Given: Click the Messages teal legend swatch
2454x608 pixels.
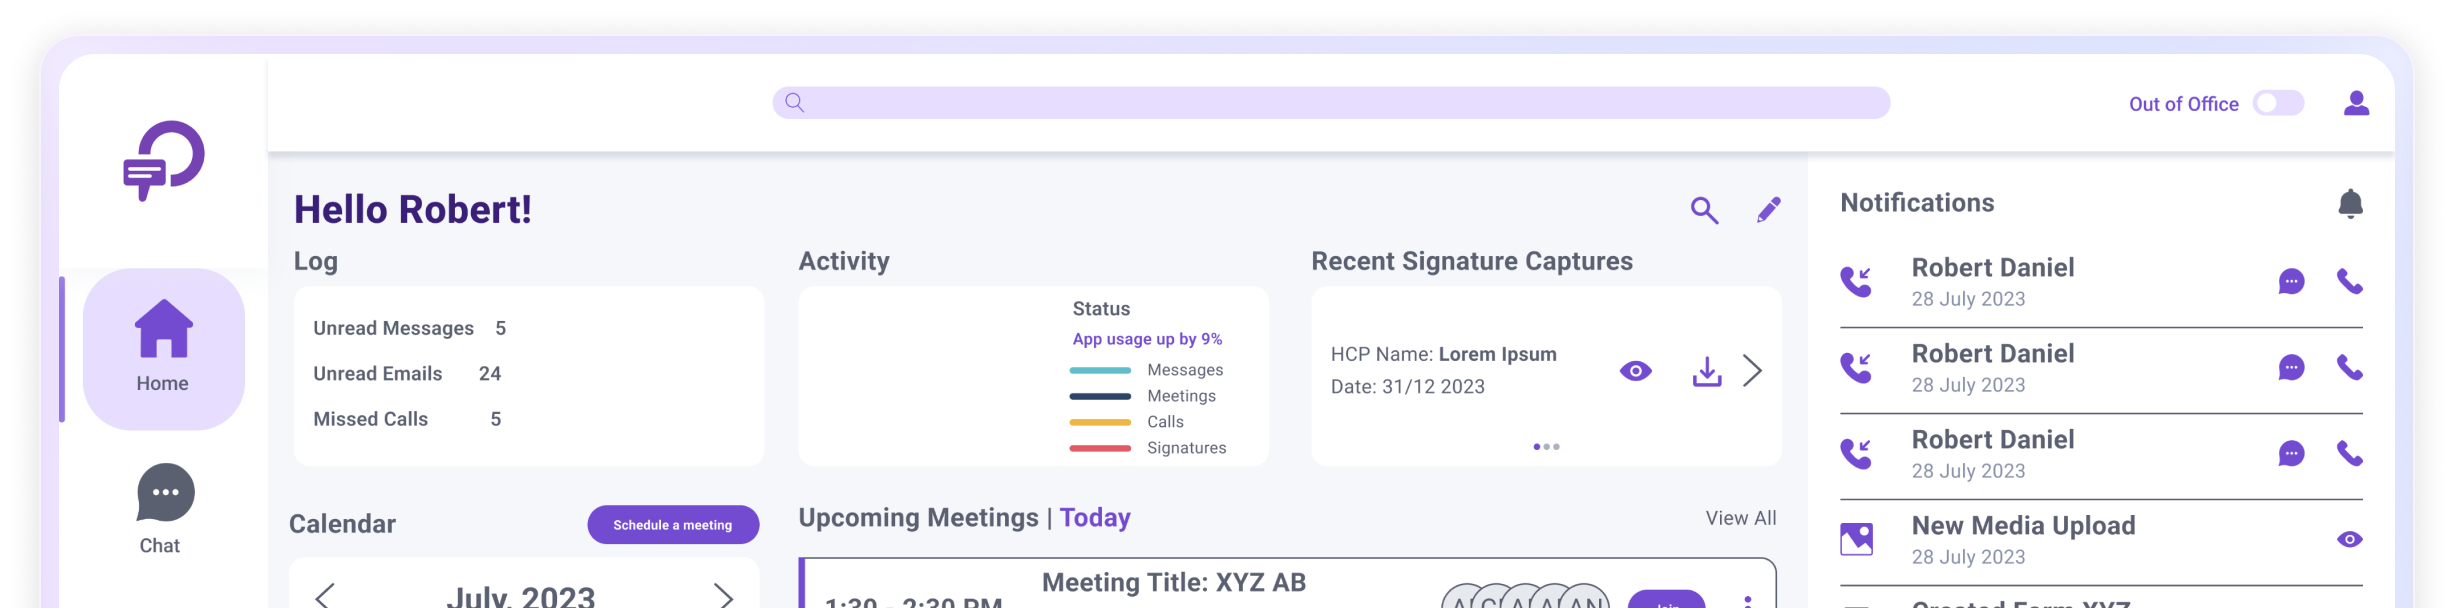Looking at the screenshot, I should 1099,370.
